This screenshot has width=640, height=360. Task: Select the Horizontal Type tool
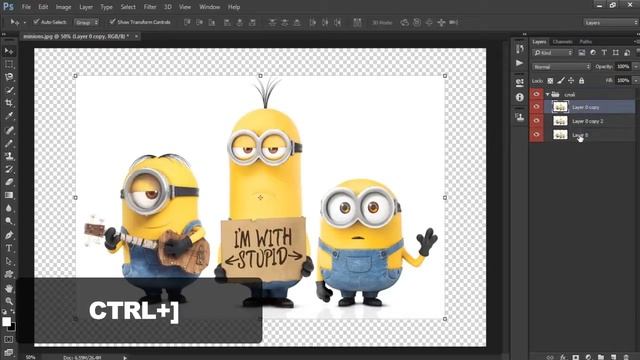coord(9,248)
